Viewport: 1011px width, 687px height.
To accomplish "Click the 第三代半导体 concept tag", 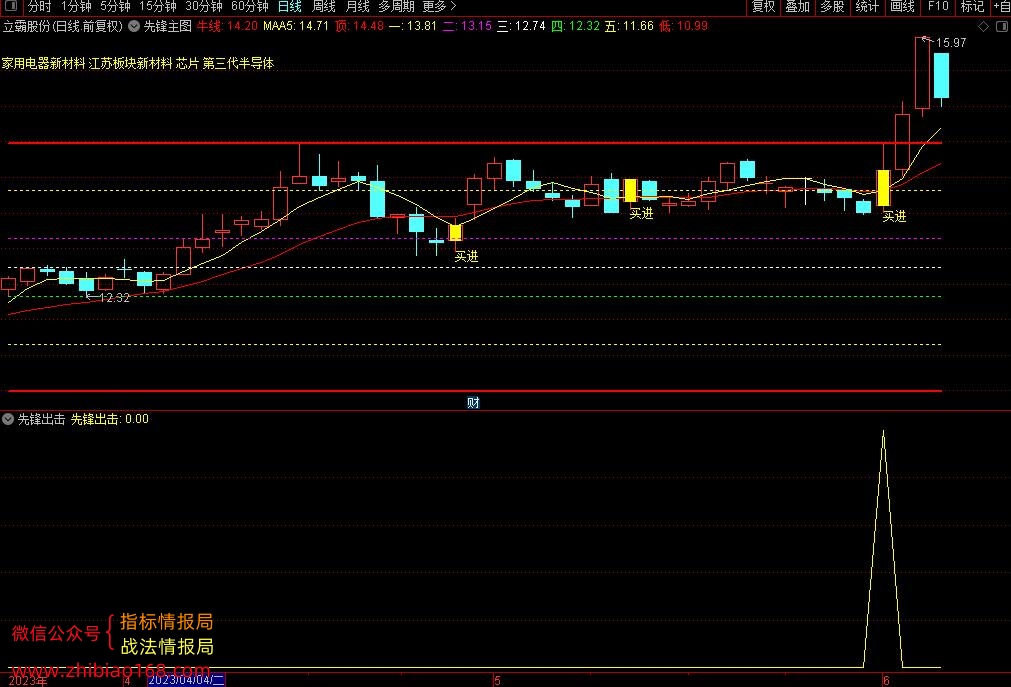I will (239, 63).
